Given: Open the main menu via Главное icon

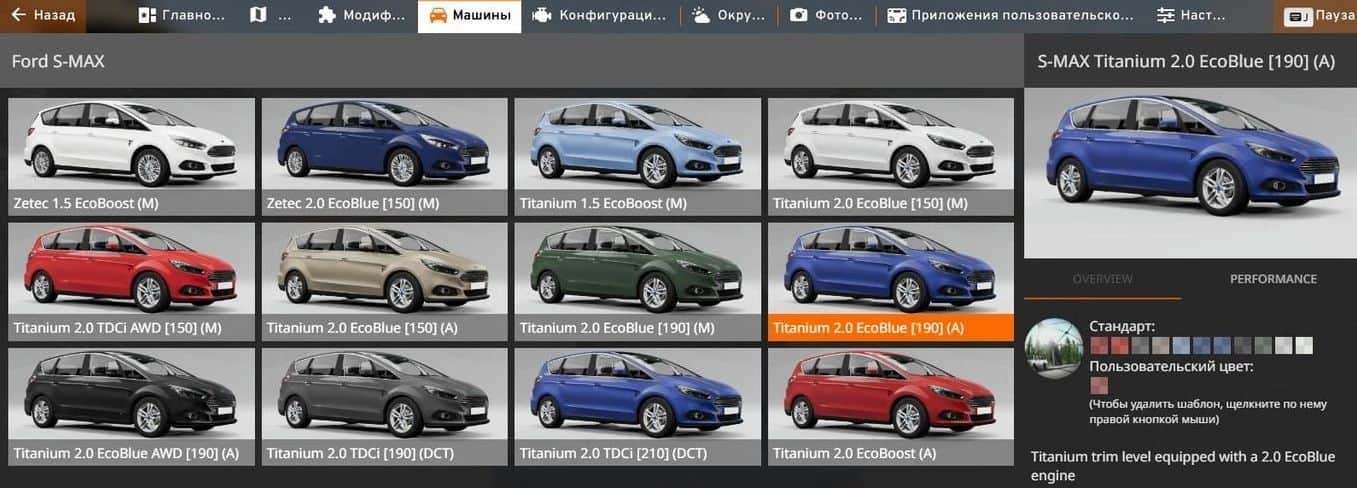Looking at the screenshot, I should pos(147,16).
